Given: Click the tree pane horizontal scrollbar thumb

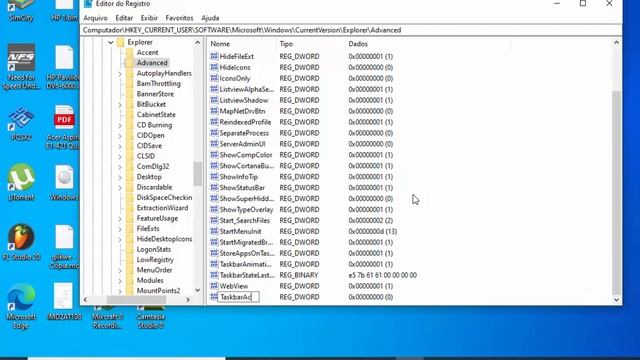Looking at the screenshot, I should click(136, 300).
